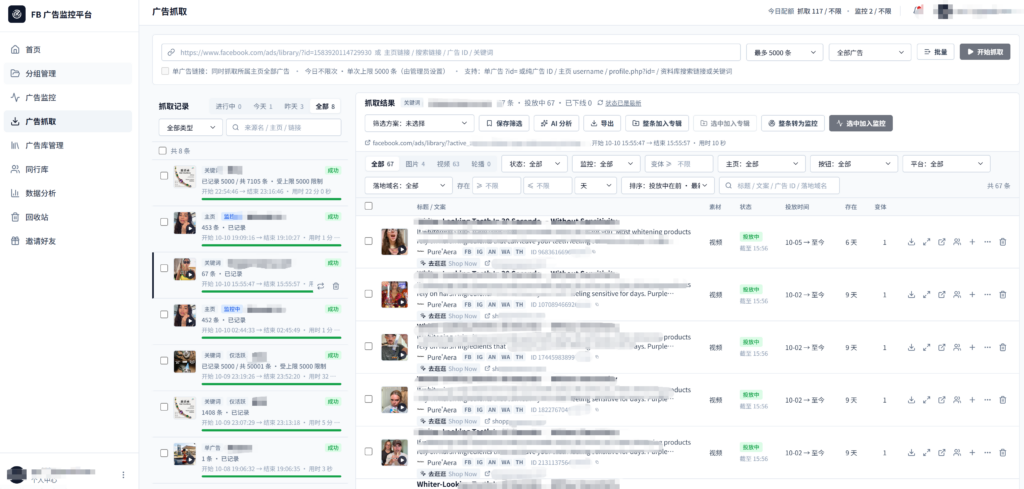Screen dimensions: 1024x489
Task: Open the 筛选方案: 未选择 dropdown
Action: (x=419, y=123)
